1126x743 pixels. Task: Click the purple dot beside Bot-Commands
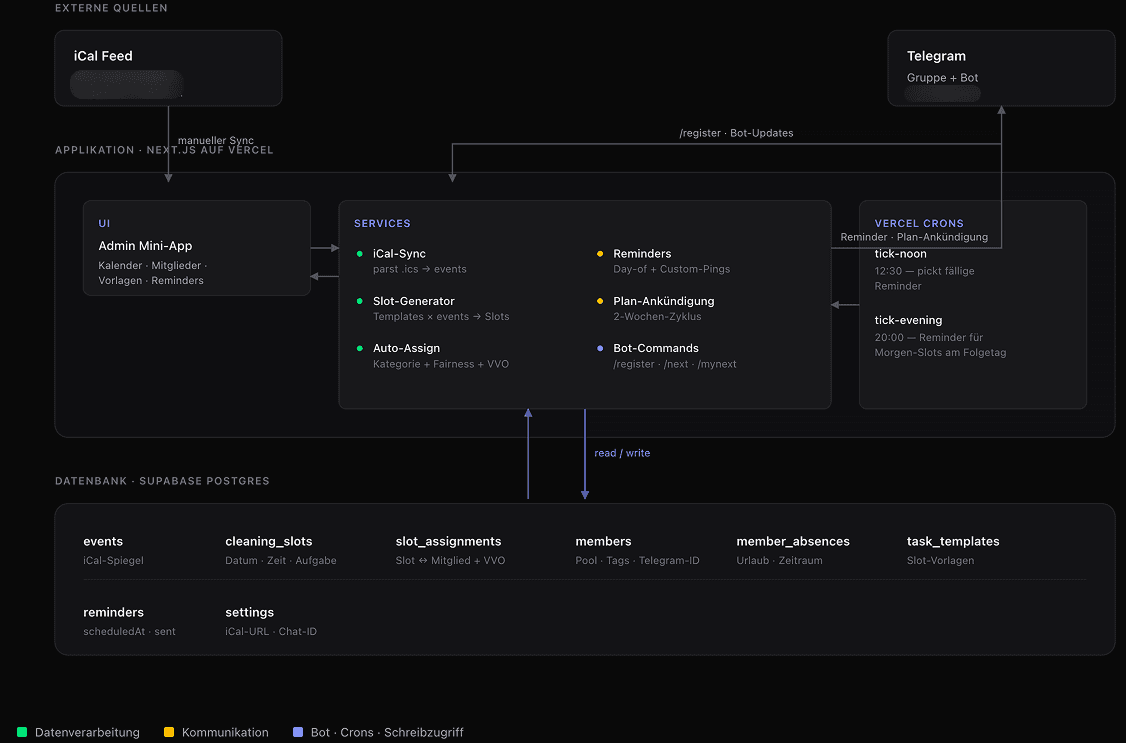[600, 348]
